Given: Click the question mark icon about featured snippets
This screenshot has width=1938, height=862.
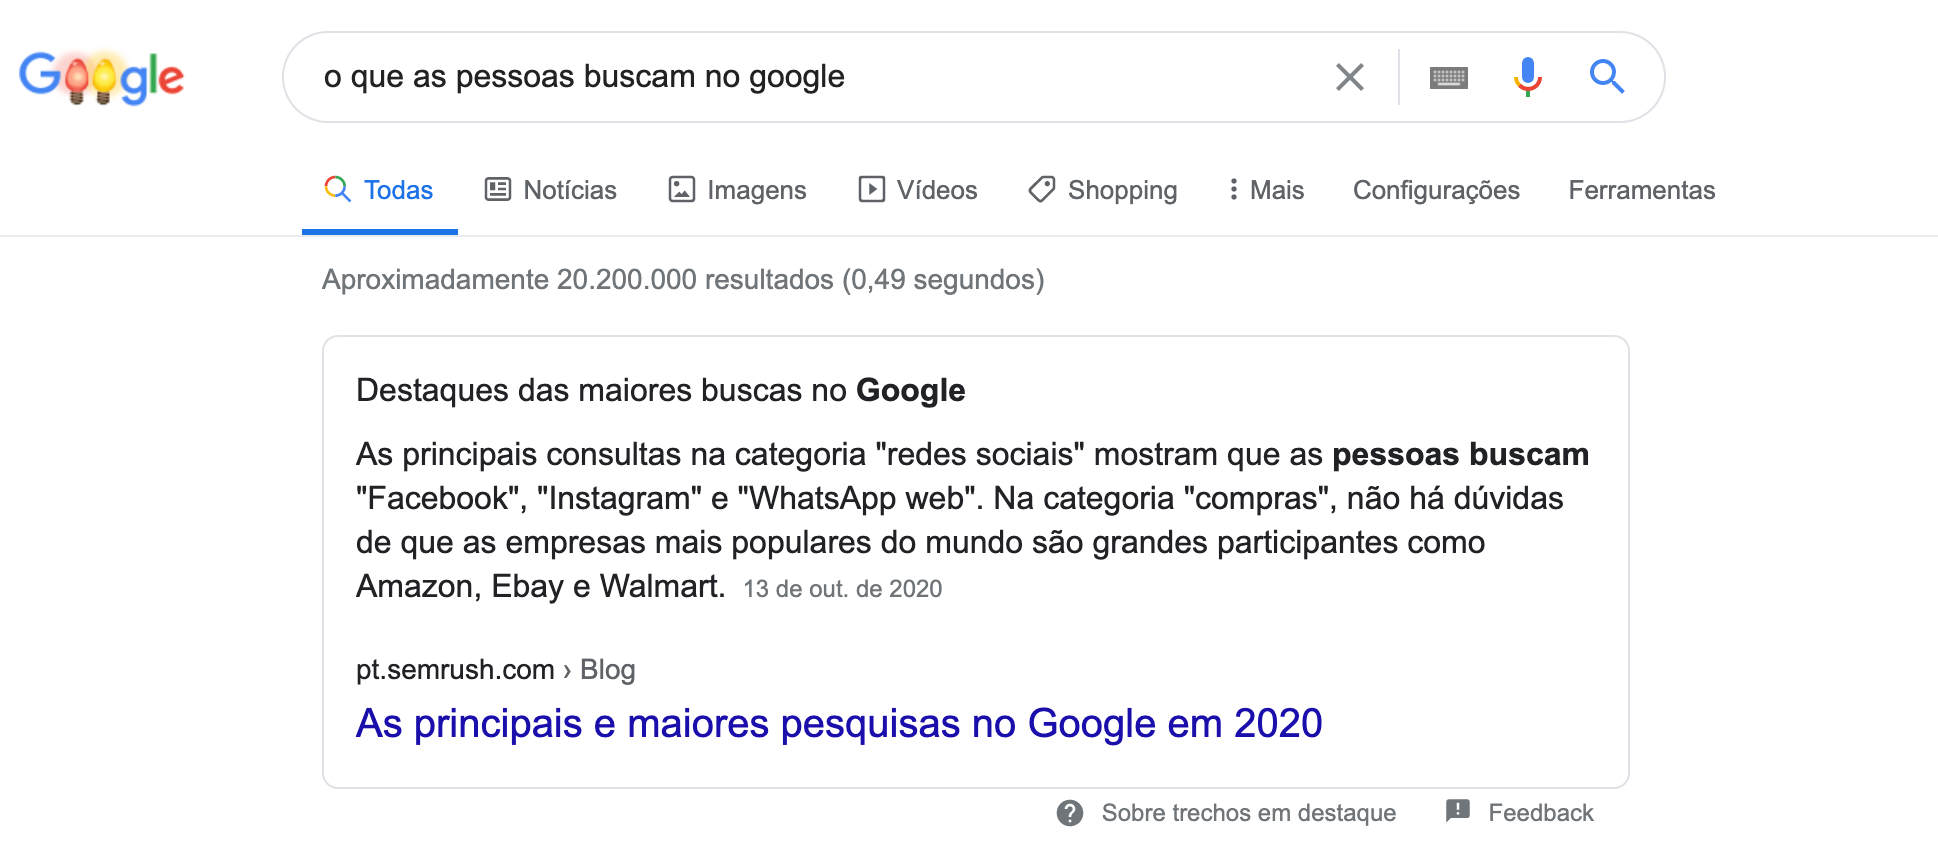Looking at the screenshot, I should point(1070,813).
